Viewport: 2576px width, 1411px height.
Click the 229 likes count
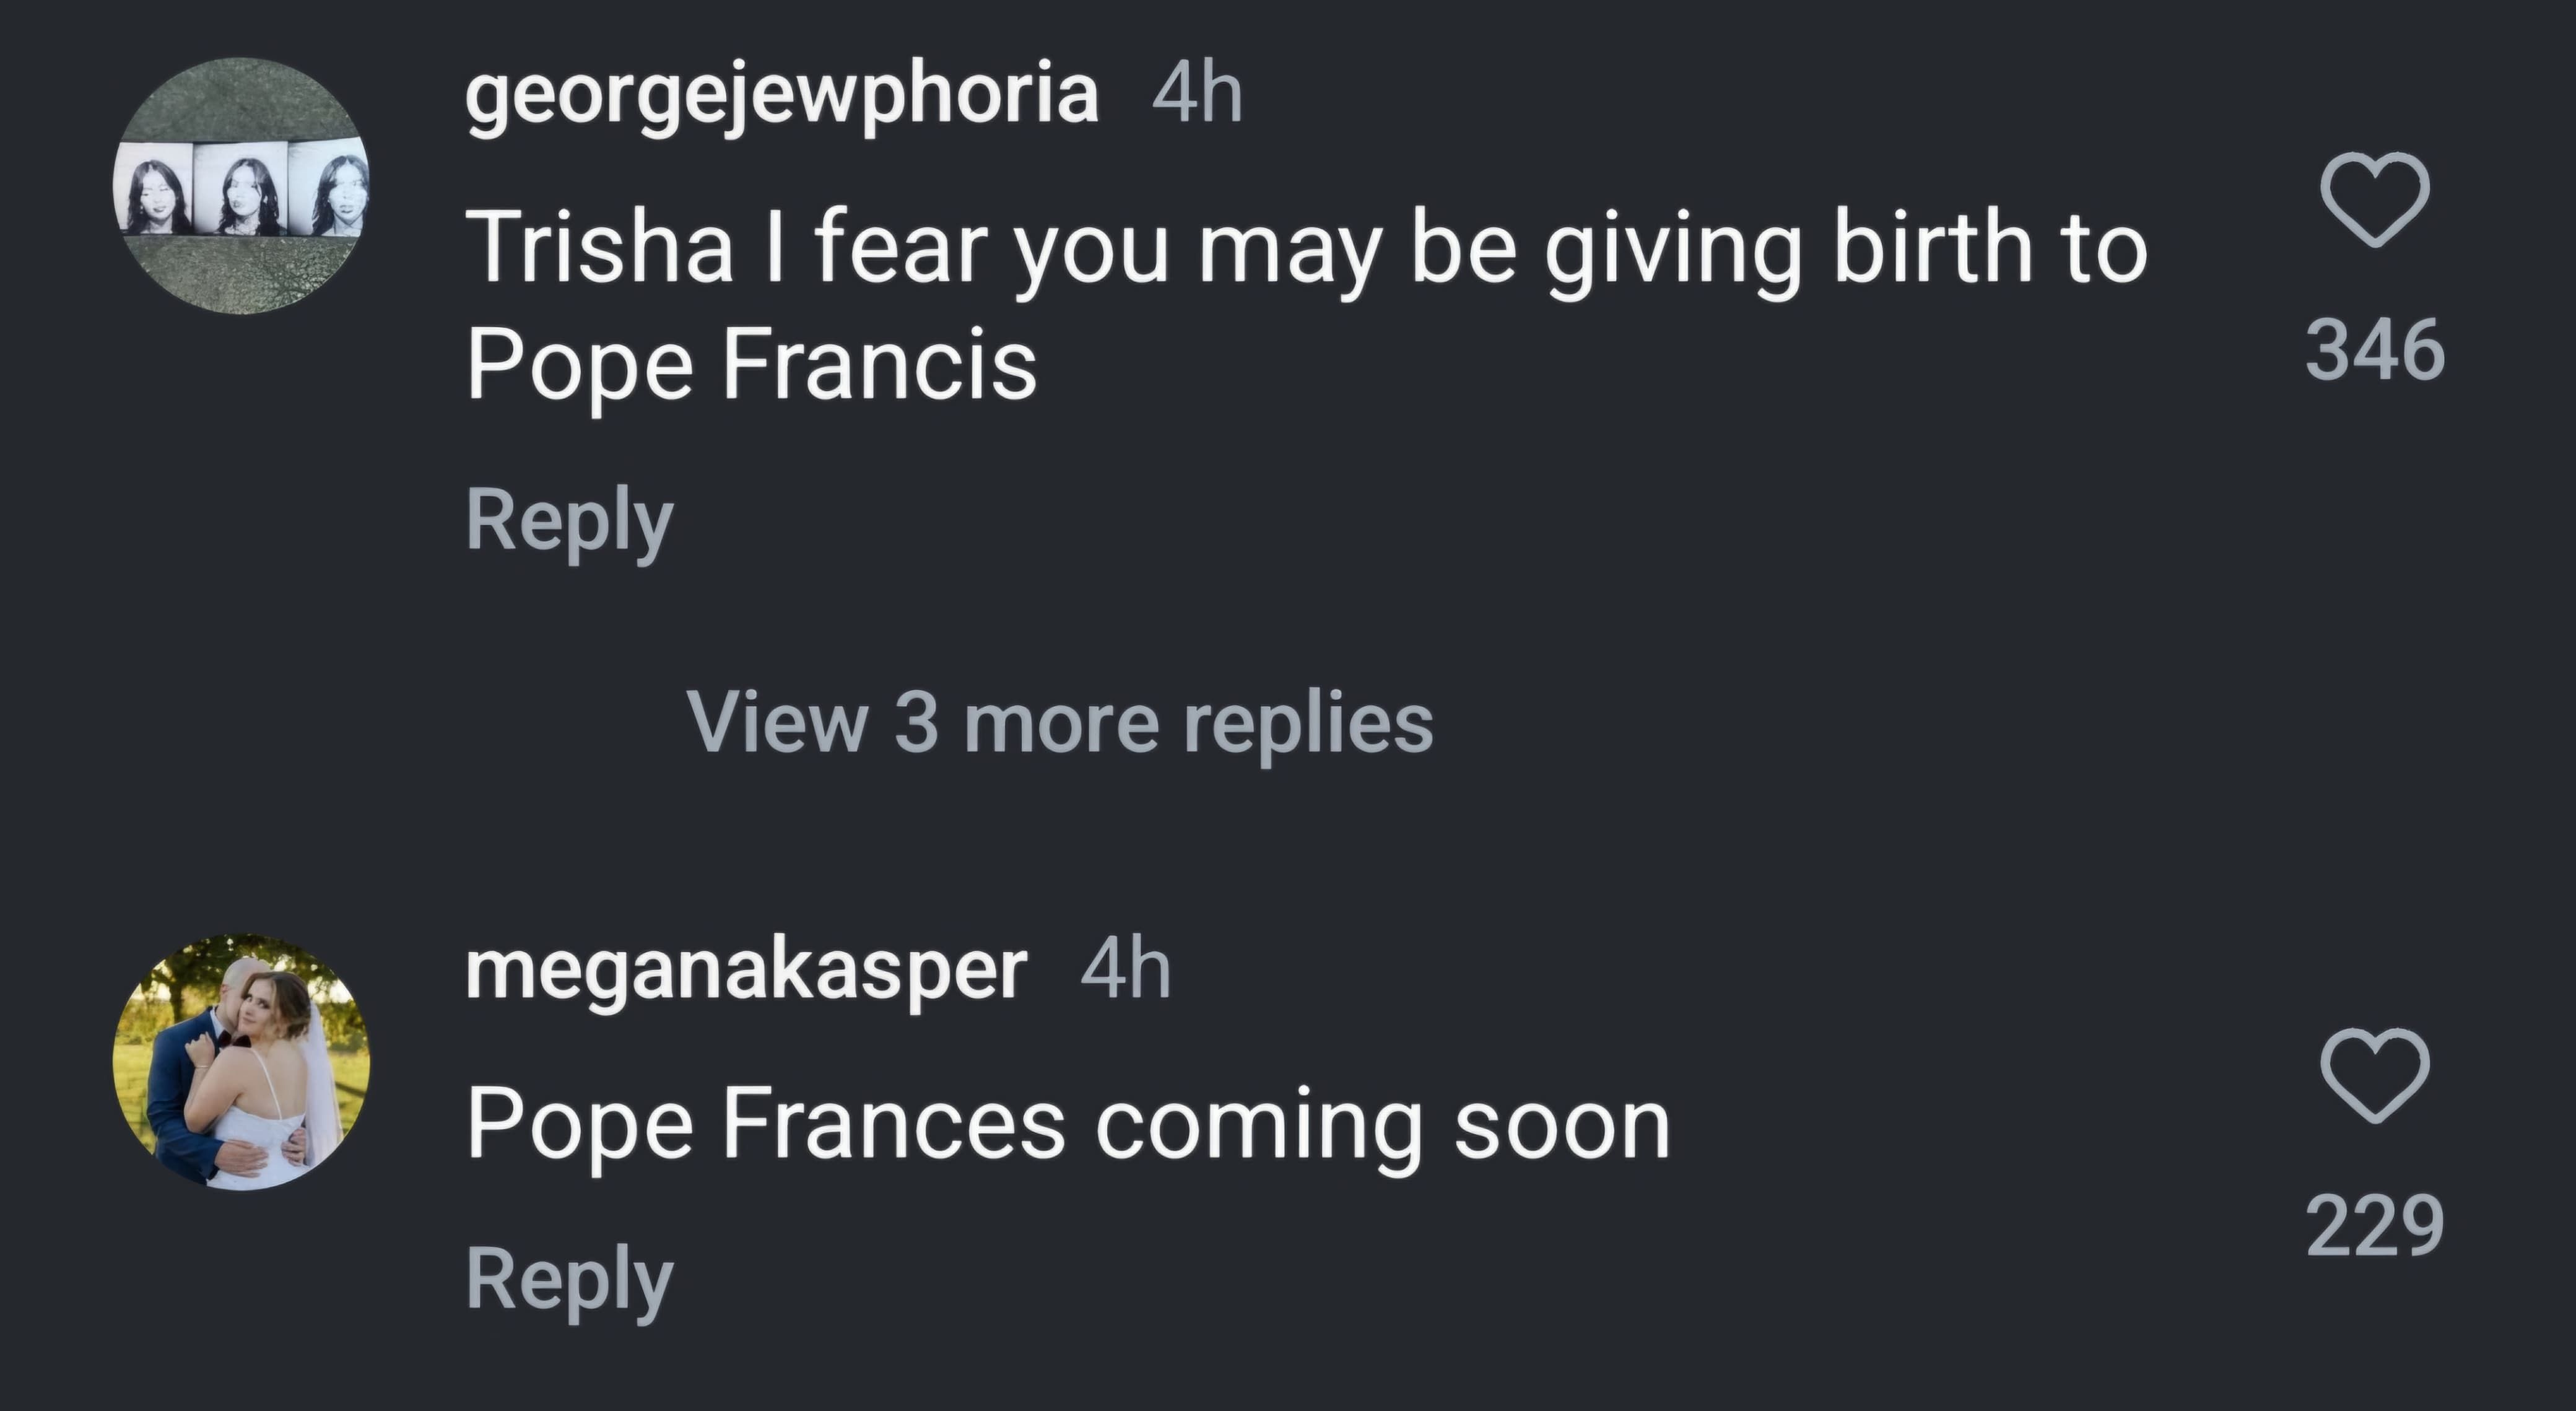[2374, 1226]
